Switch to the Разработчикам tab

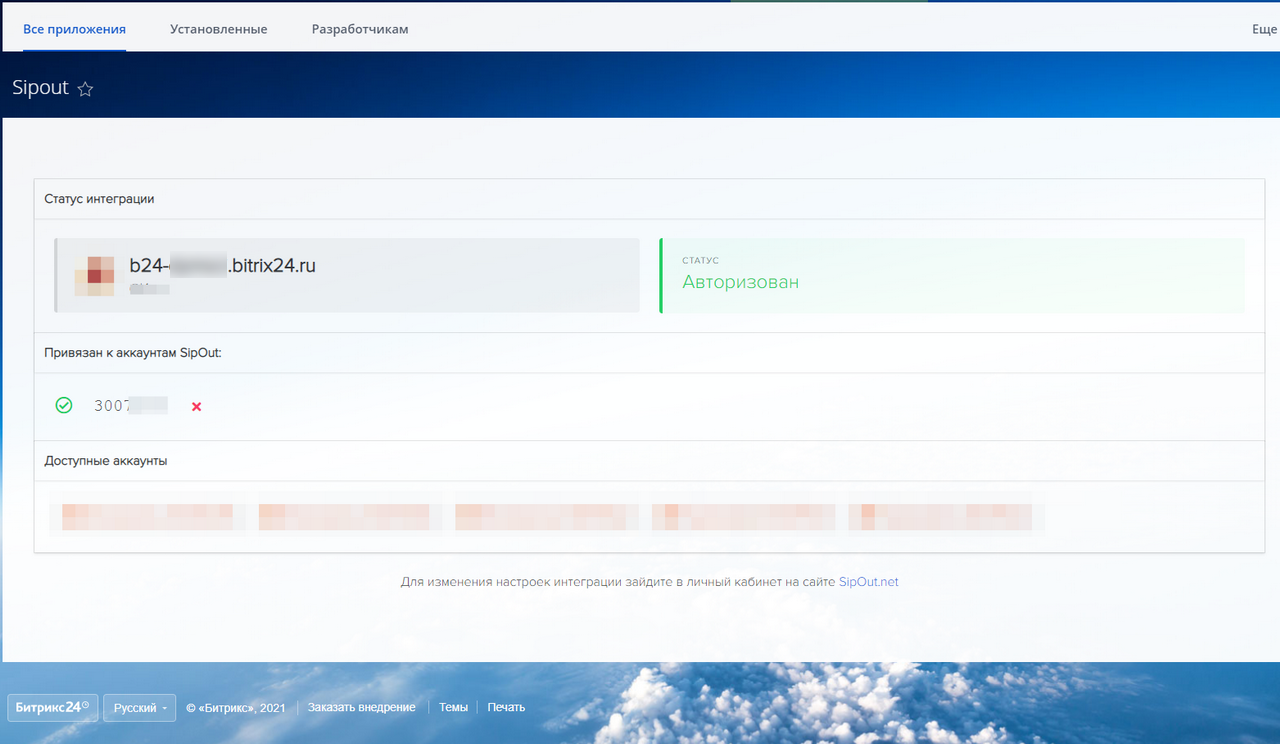359,29
